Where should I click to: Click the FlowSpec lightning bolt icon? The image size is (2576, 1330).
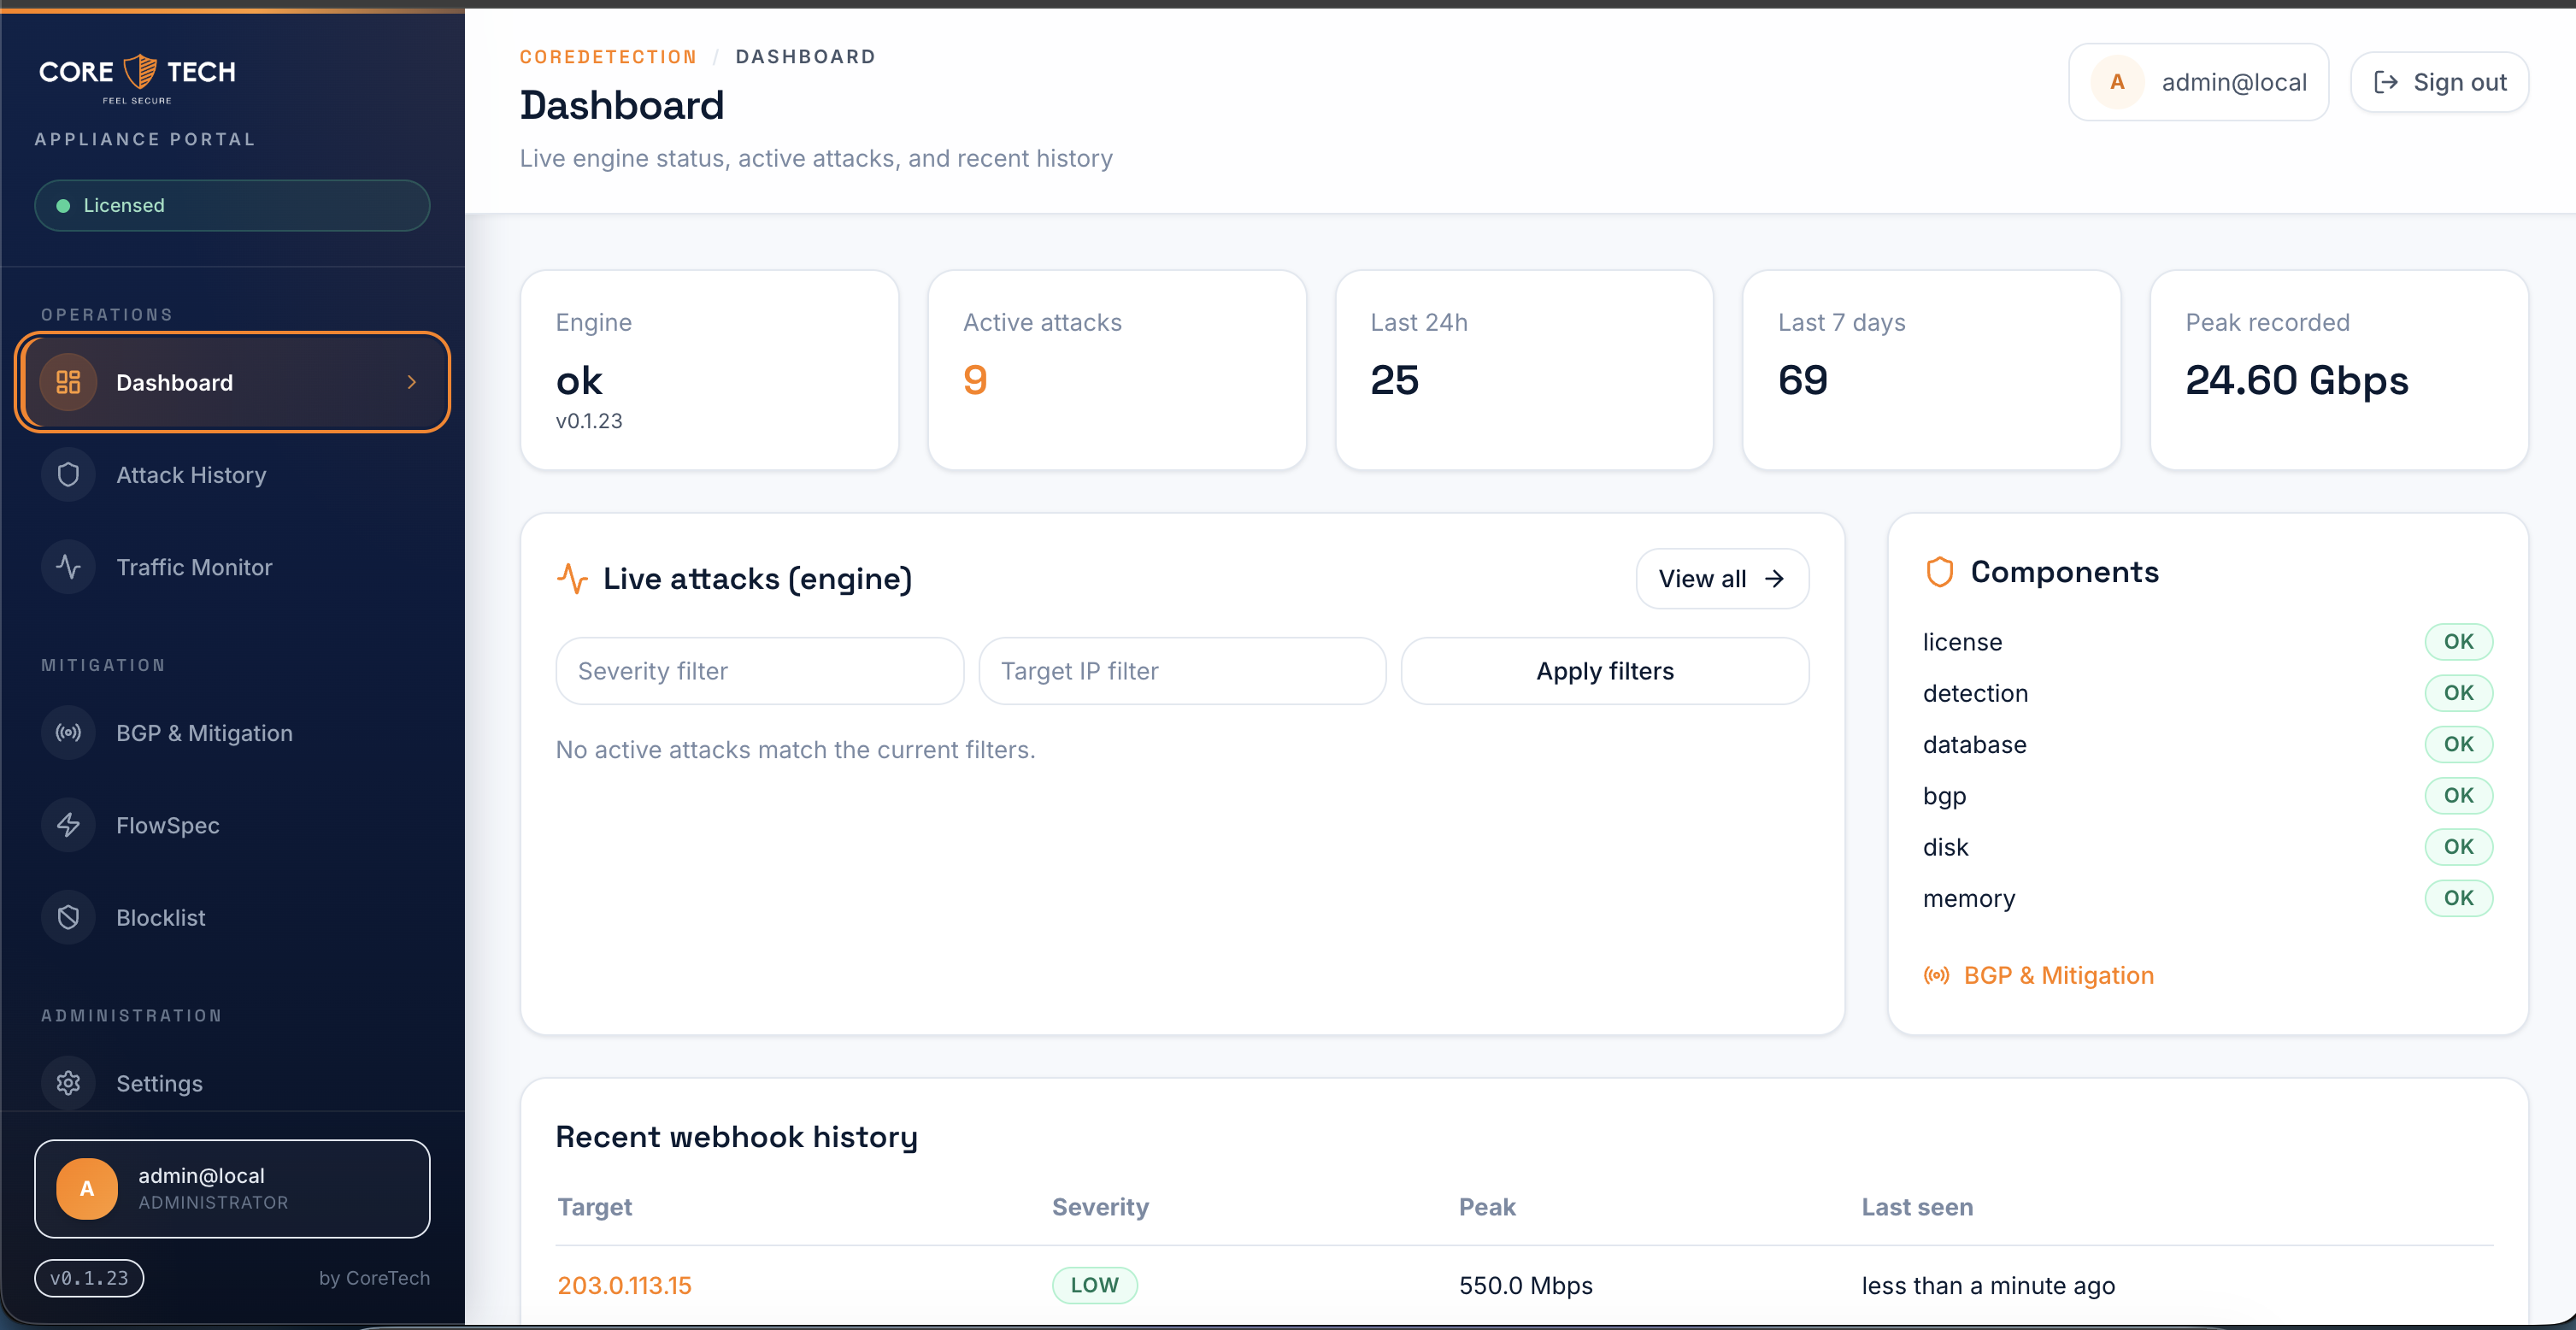[68, 825]
